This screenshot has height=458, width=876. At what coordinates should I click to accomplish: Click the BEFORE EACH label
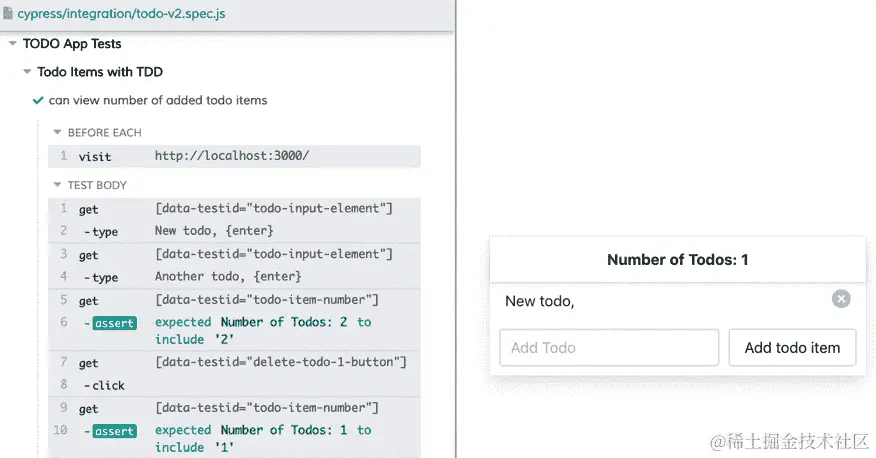pos(104,132)
